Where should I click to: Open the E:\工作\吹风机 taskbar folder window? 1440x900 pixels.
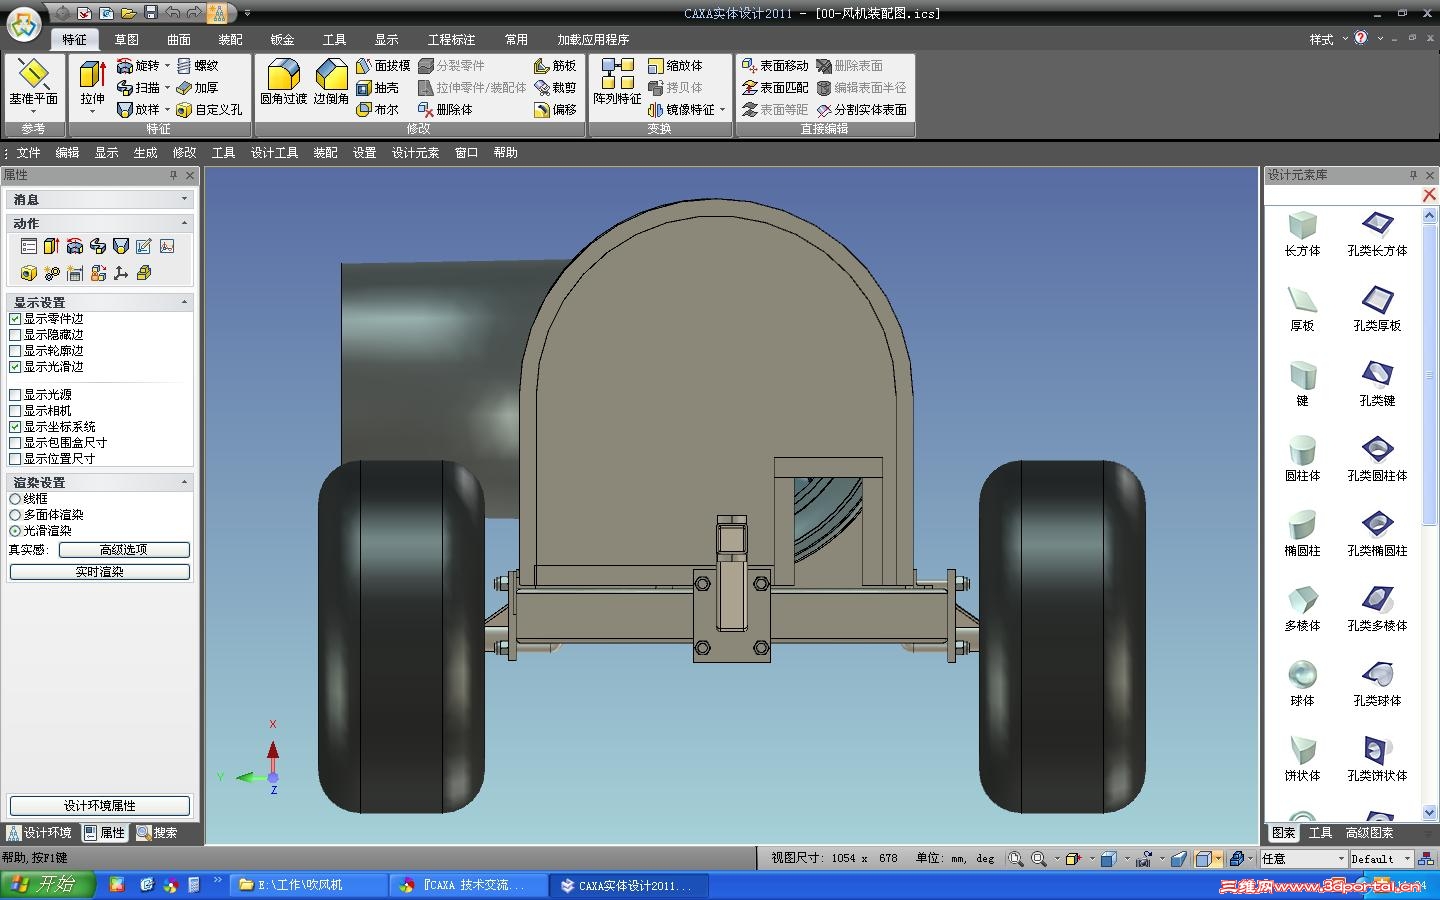click(309, 885)
